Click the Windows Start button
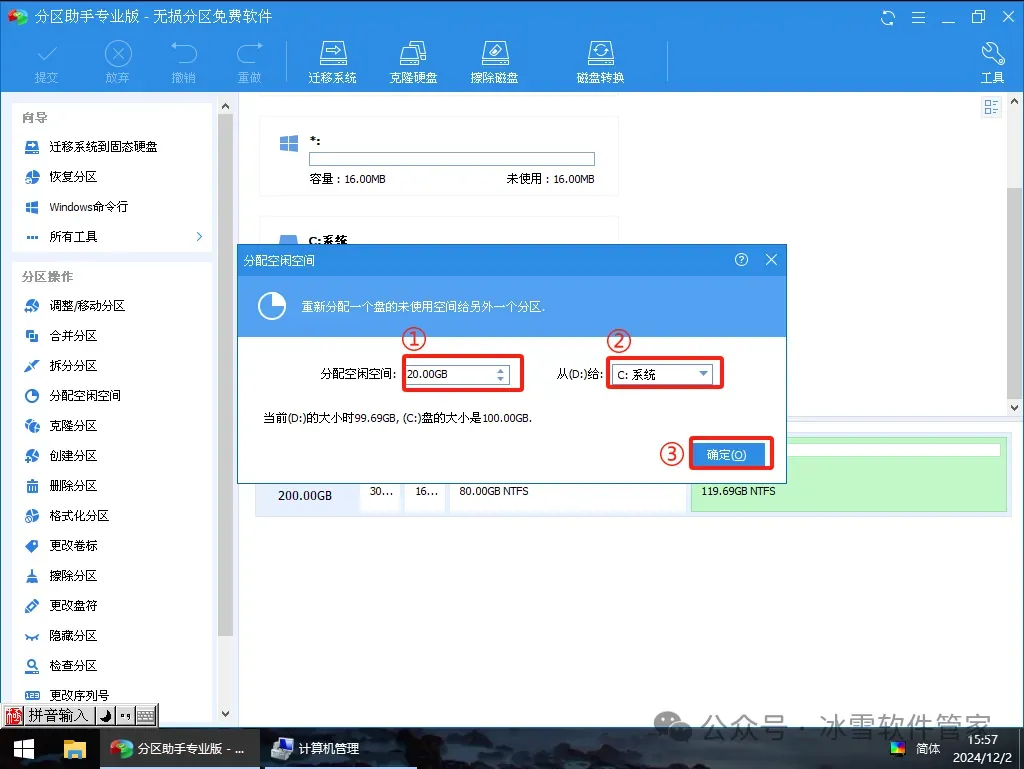The image size is (1024, 769). coord(24,749)
